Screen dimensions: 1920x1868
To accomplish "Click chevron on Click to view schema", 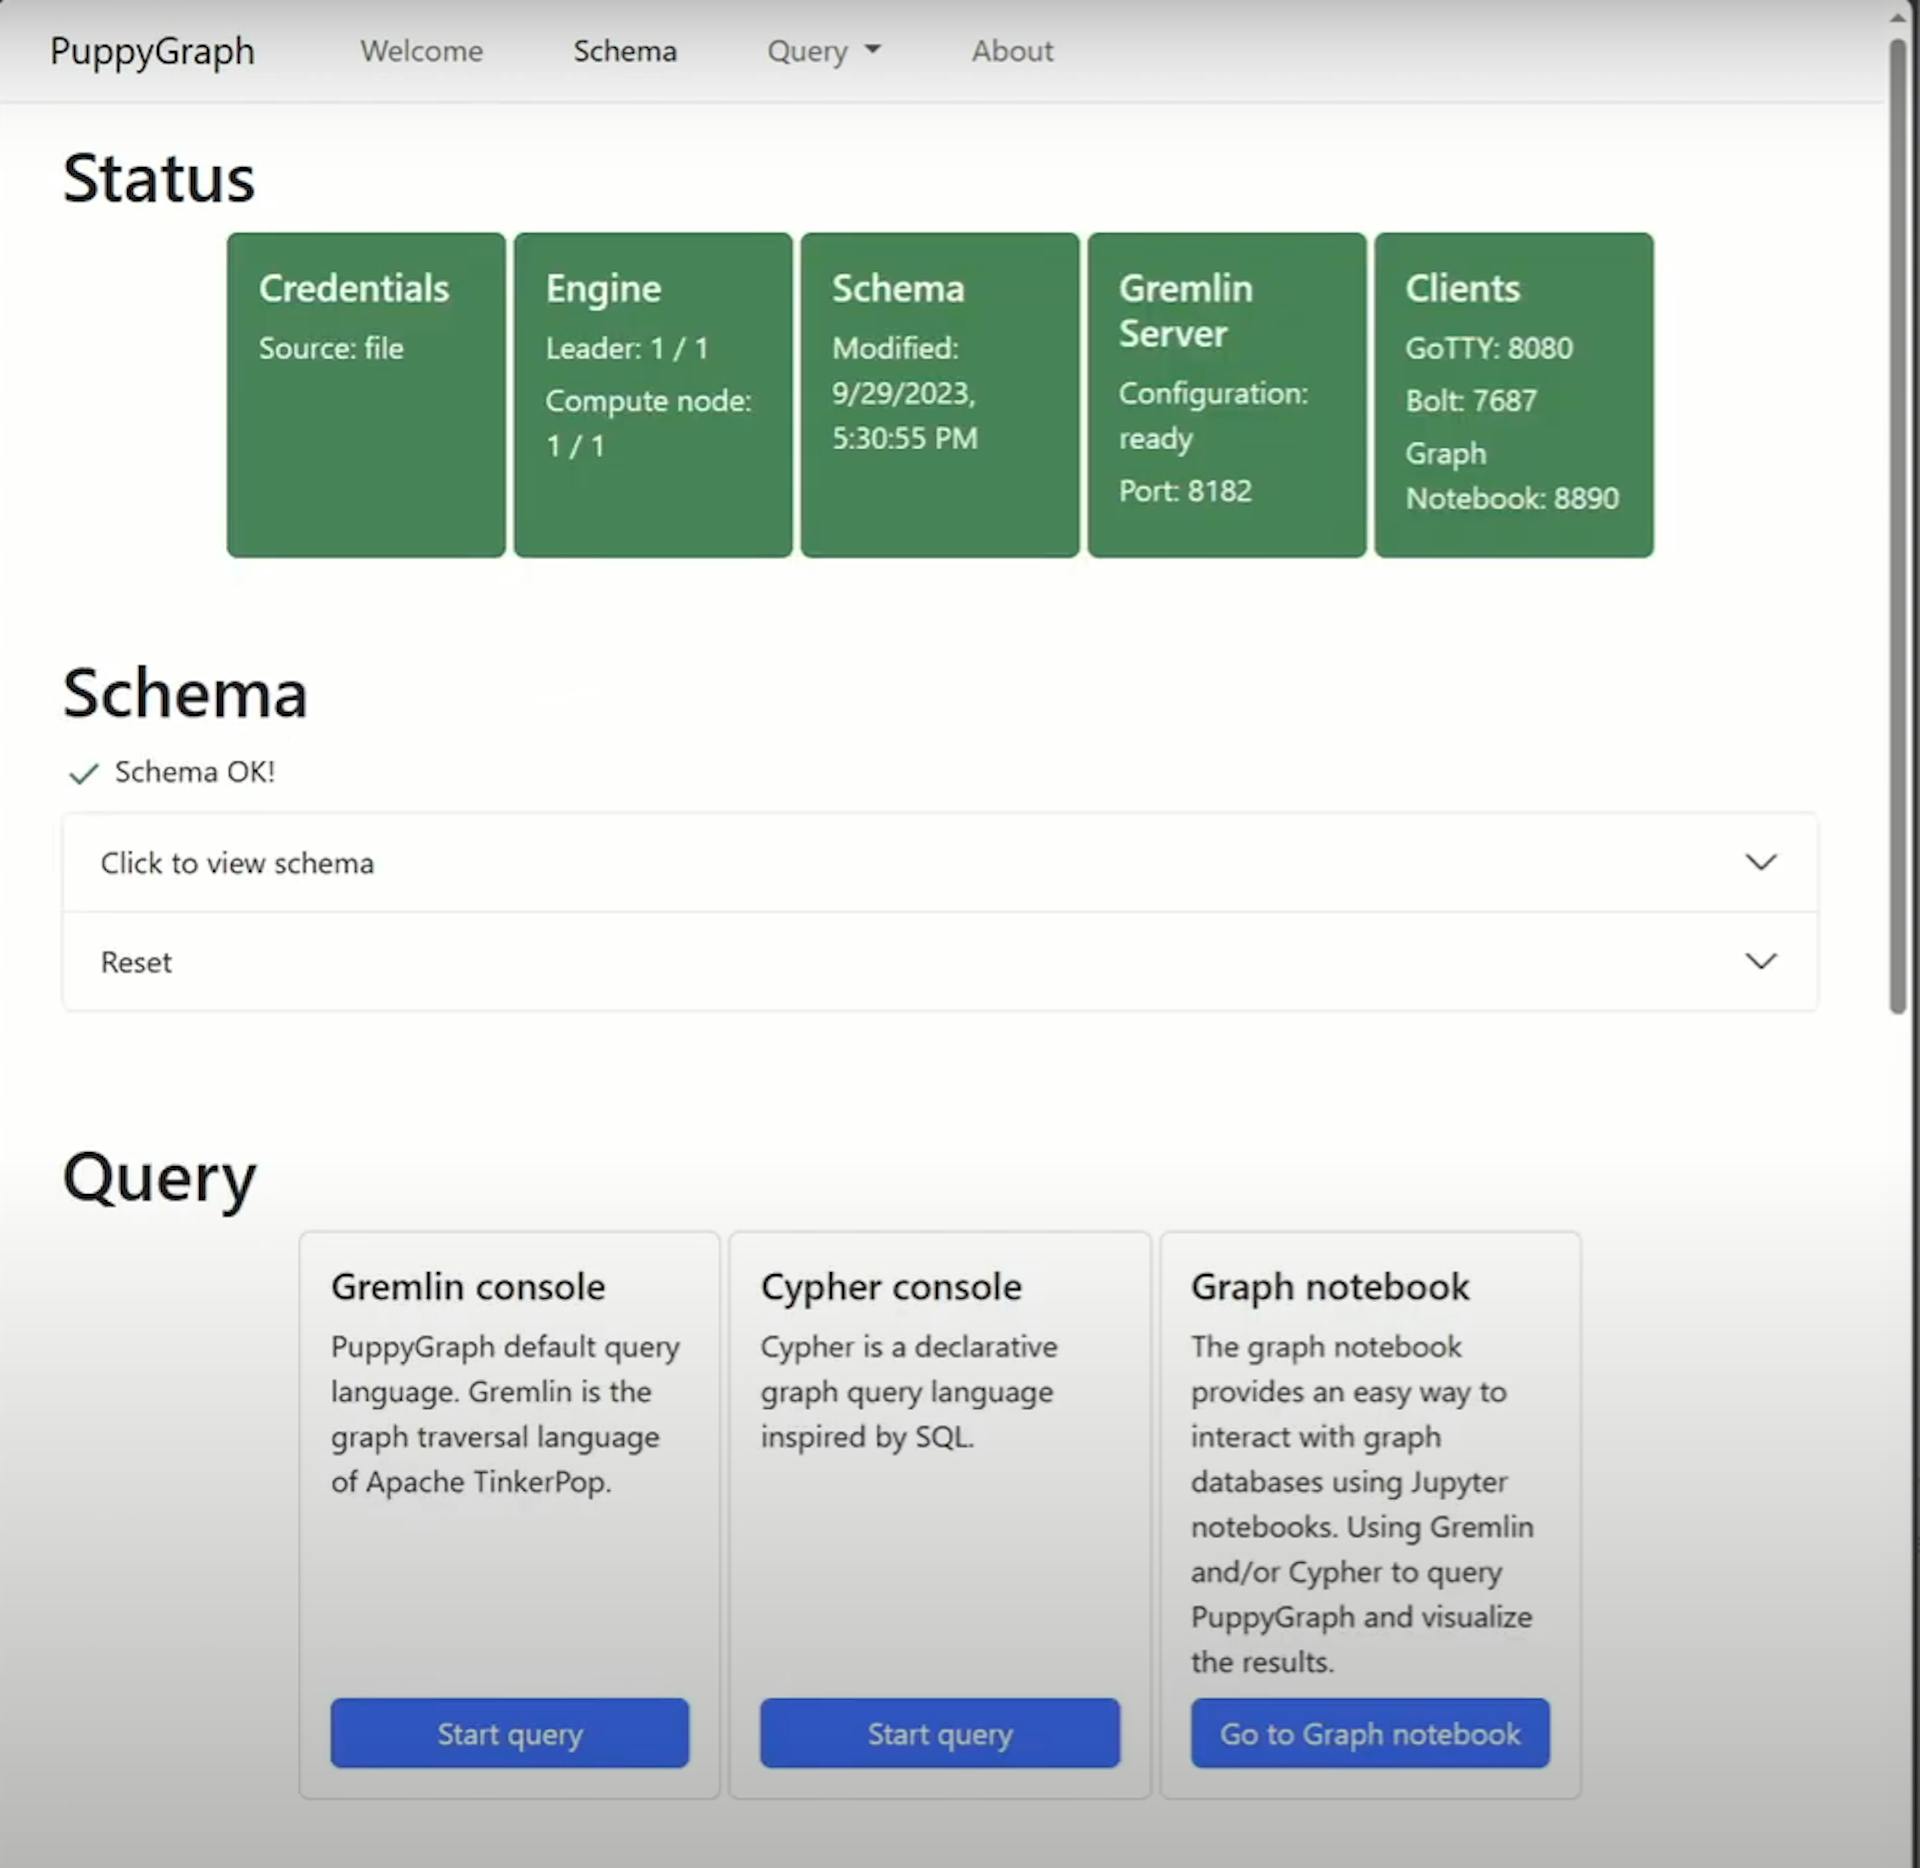I will click(1761, 862).
